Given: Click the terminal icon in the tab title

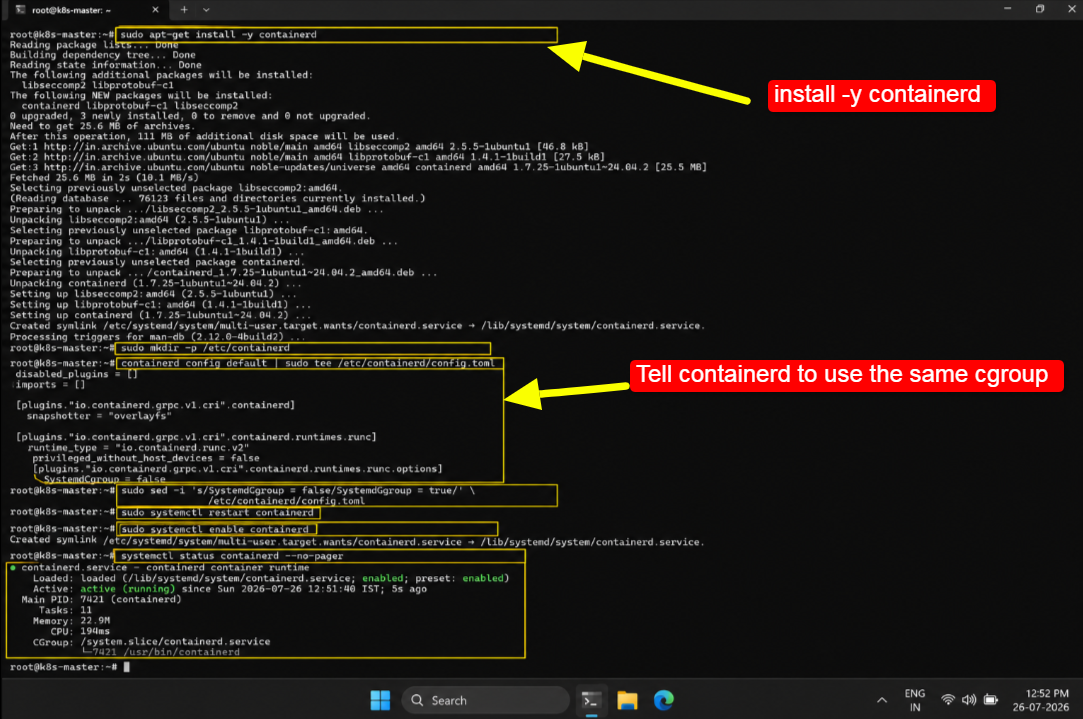Looking at the screenshot, I should click(21, 10).
